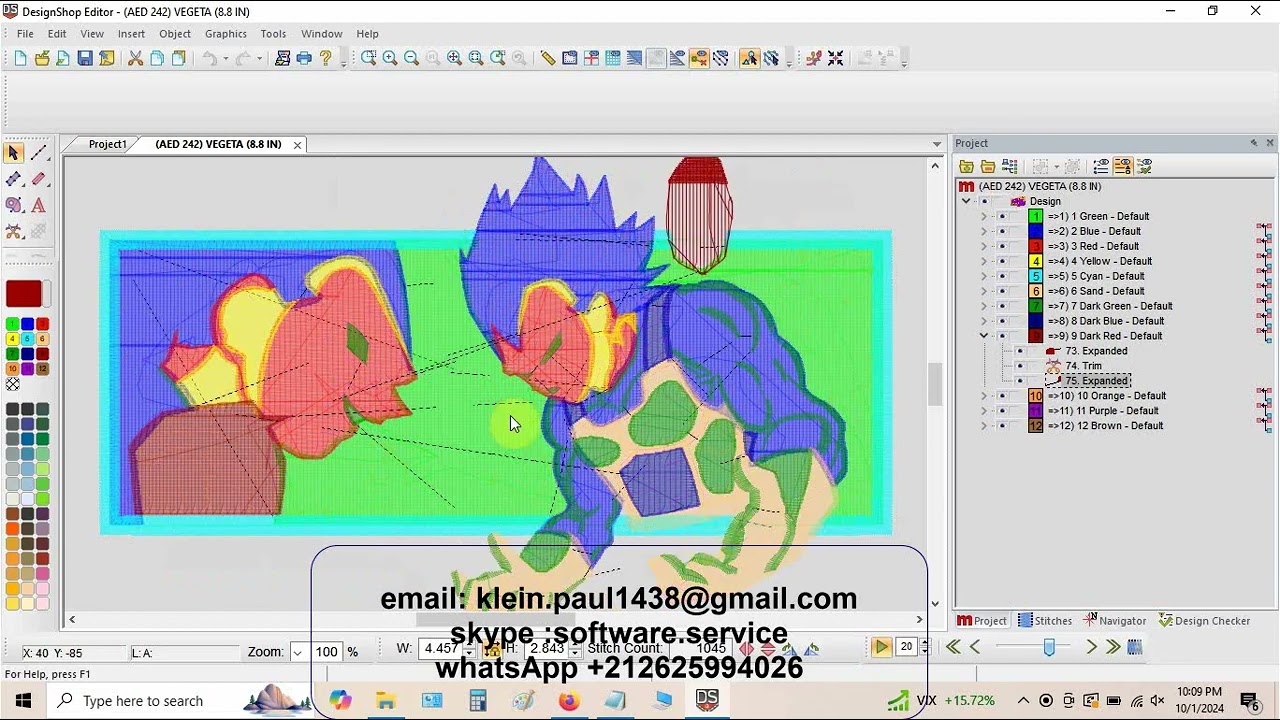Click the Copy icon in toolbar
This screenshot has height=720, width=1280.
157,59
